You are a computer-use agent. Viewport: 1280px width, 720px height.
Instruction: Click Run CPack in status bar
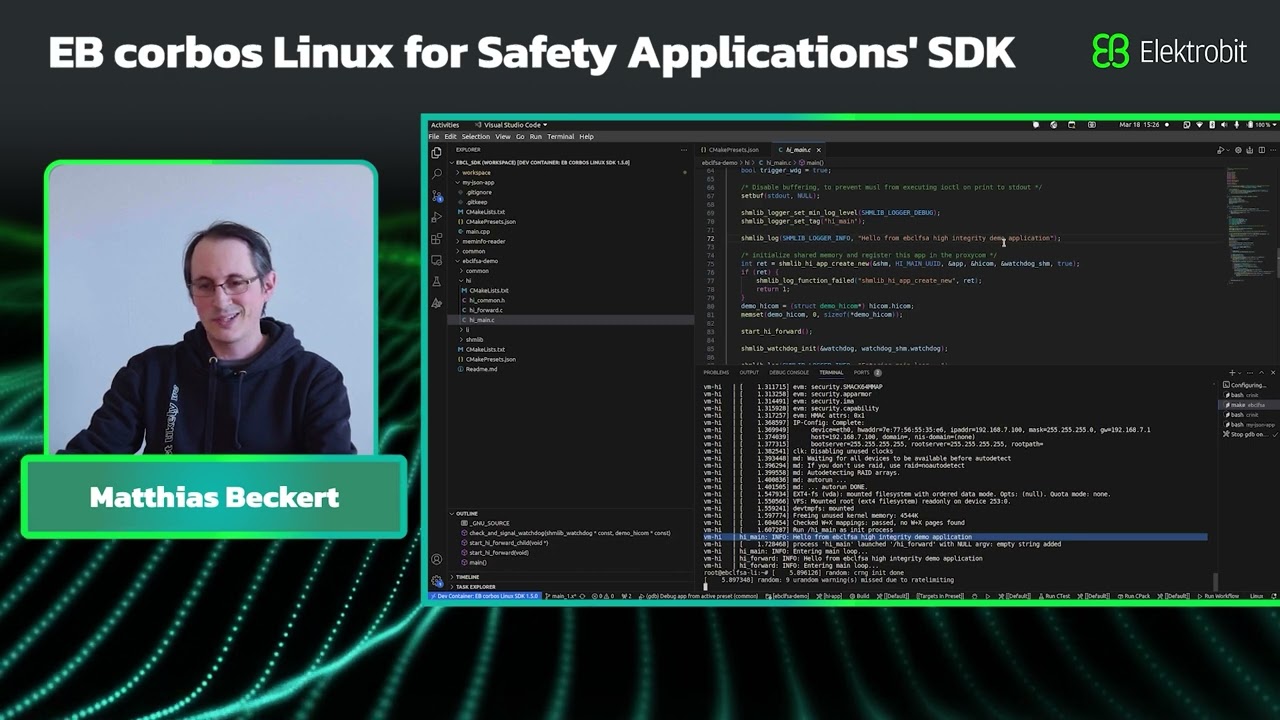(x=1132, y=596)
